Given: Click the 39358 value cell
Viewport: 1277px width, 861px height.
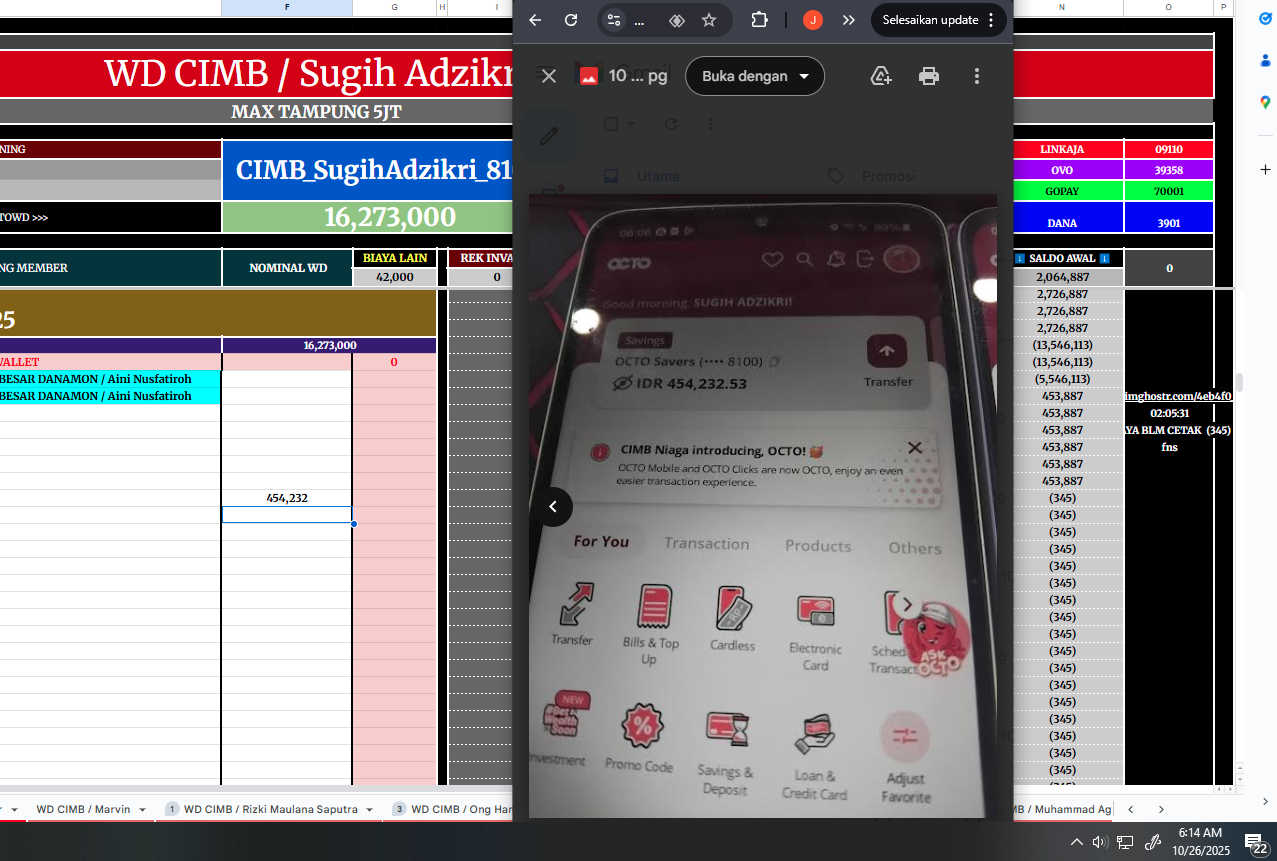Looking at the screenshot, I should tap(1168, 170).
